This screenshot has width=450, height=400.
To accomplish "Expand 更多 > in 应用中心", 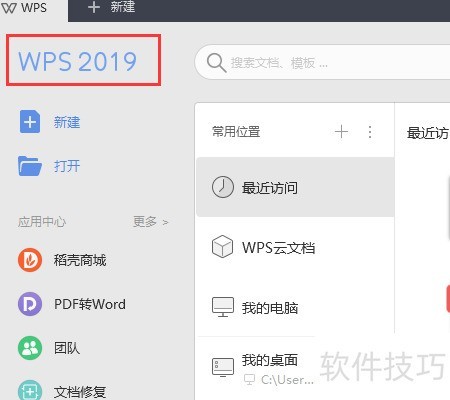I will 151,222.
